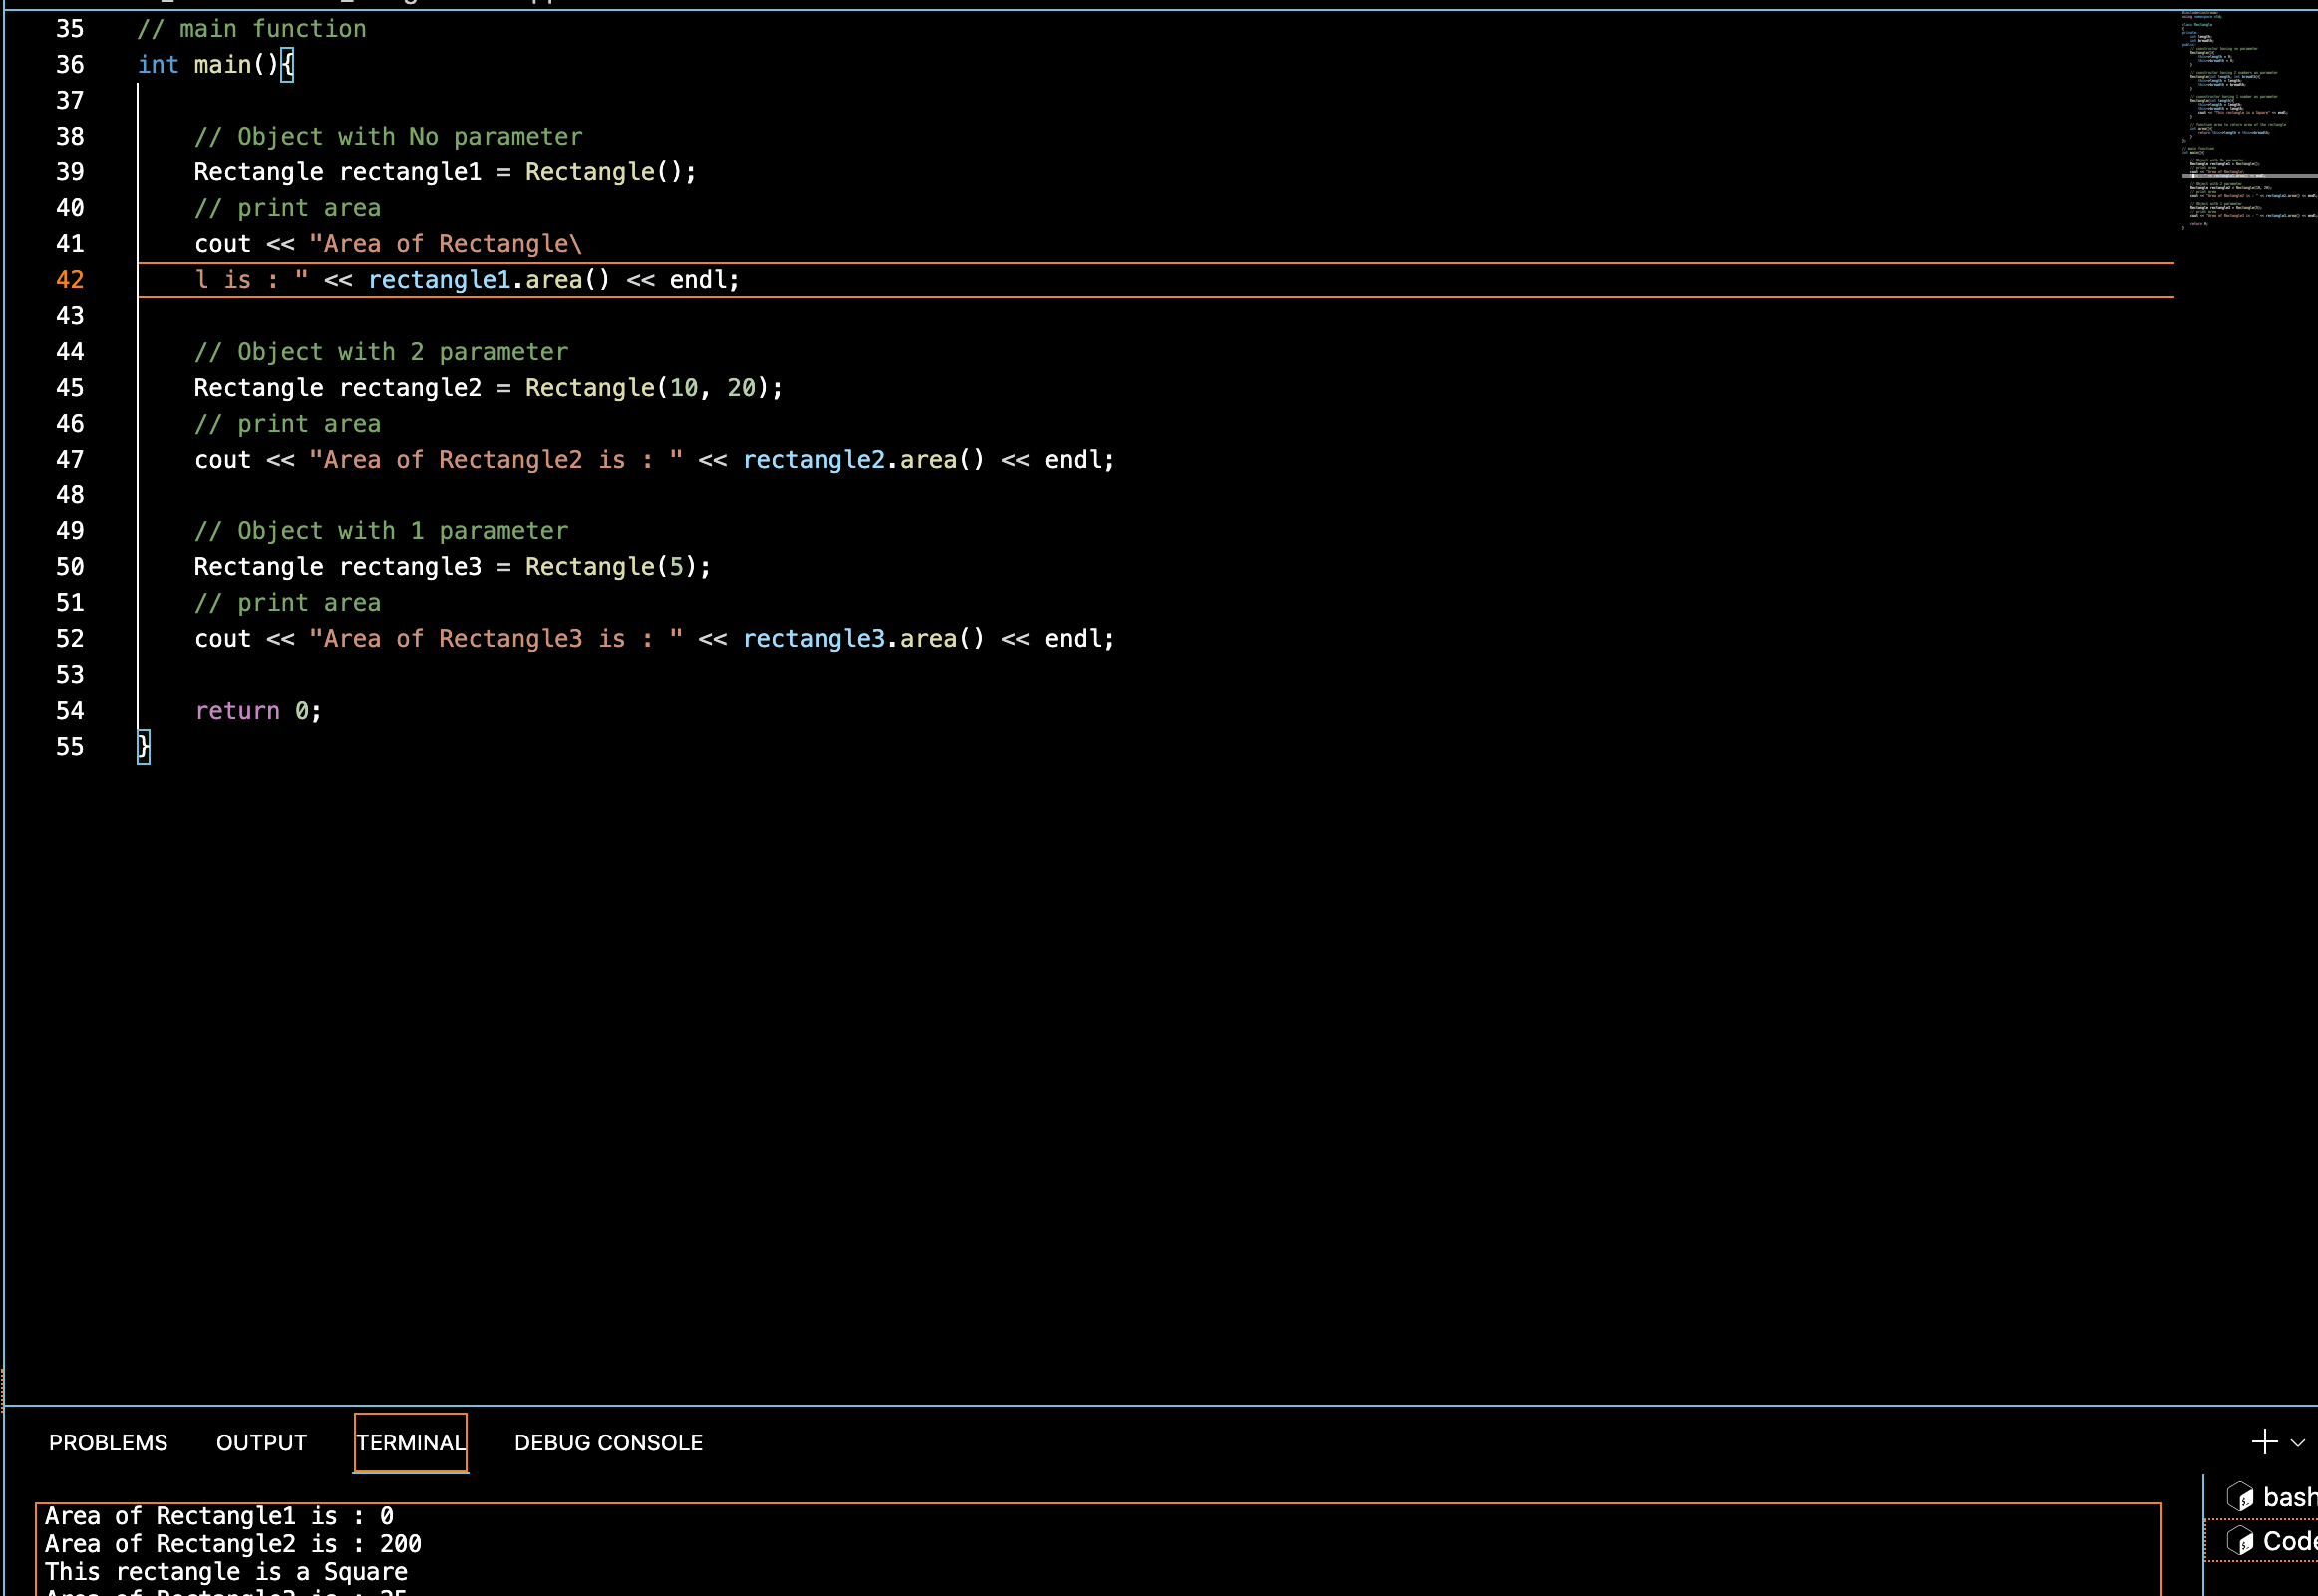
Task: Click the int keyword before main
Action: 158,65
